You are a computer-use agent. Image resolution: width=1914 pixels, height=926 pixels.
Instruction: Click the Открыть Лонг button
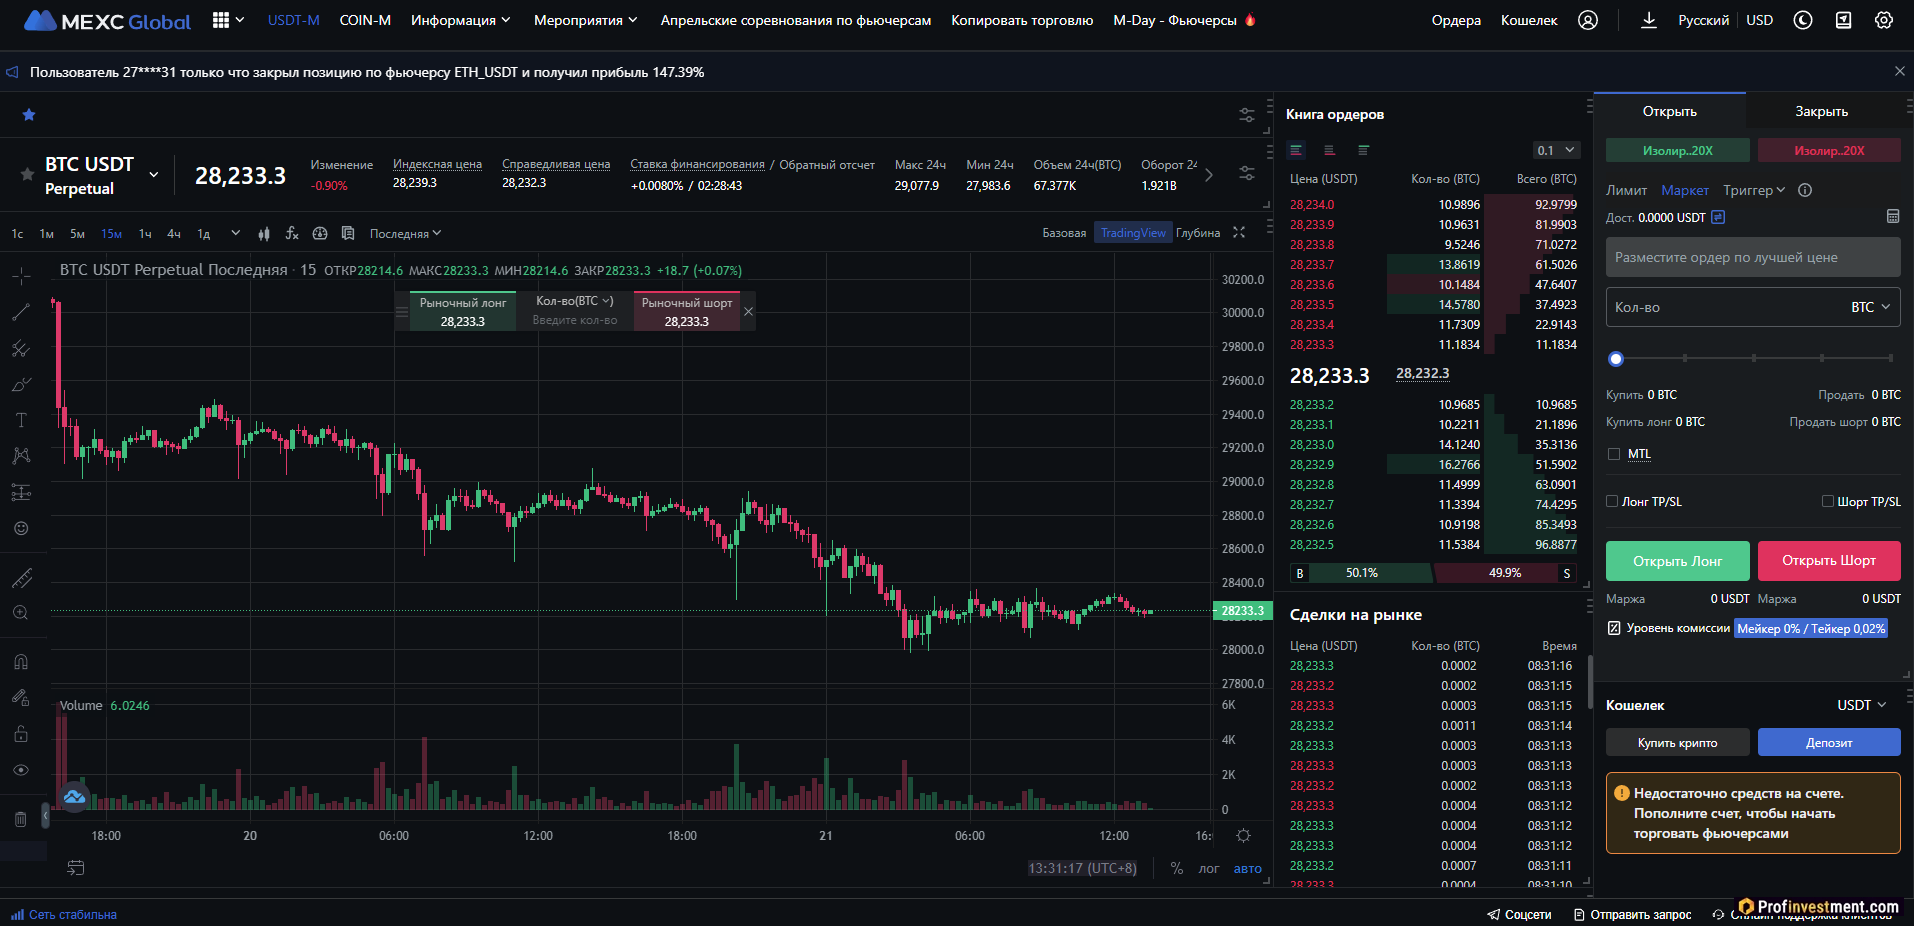(1677, 561)
